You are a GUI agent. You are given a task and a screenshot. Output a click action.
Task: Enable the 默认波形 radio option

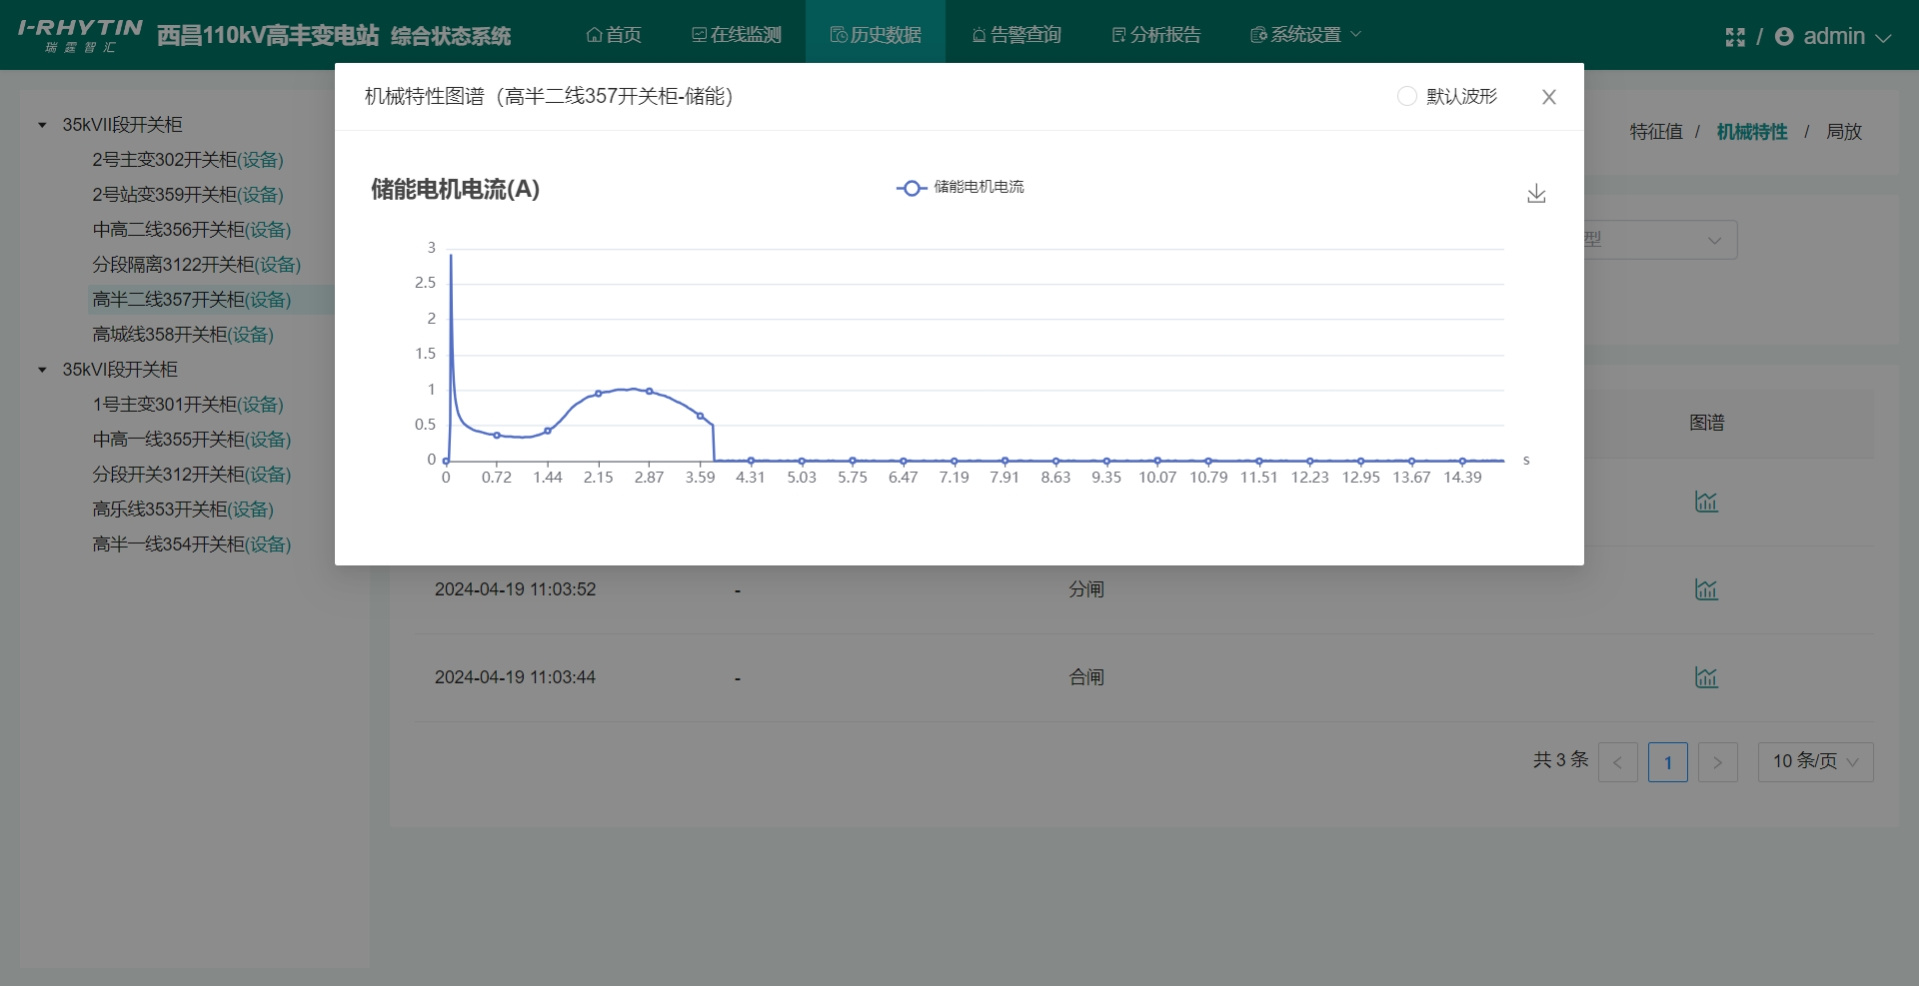click(1407, 97)
